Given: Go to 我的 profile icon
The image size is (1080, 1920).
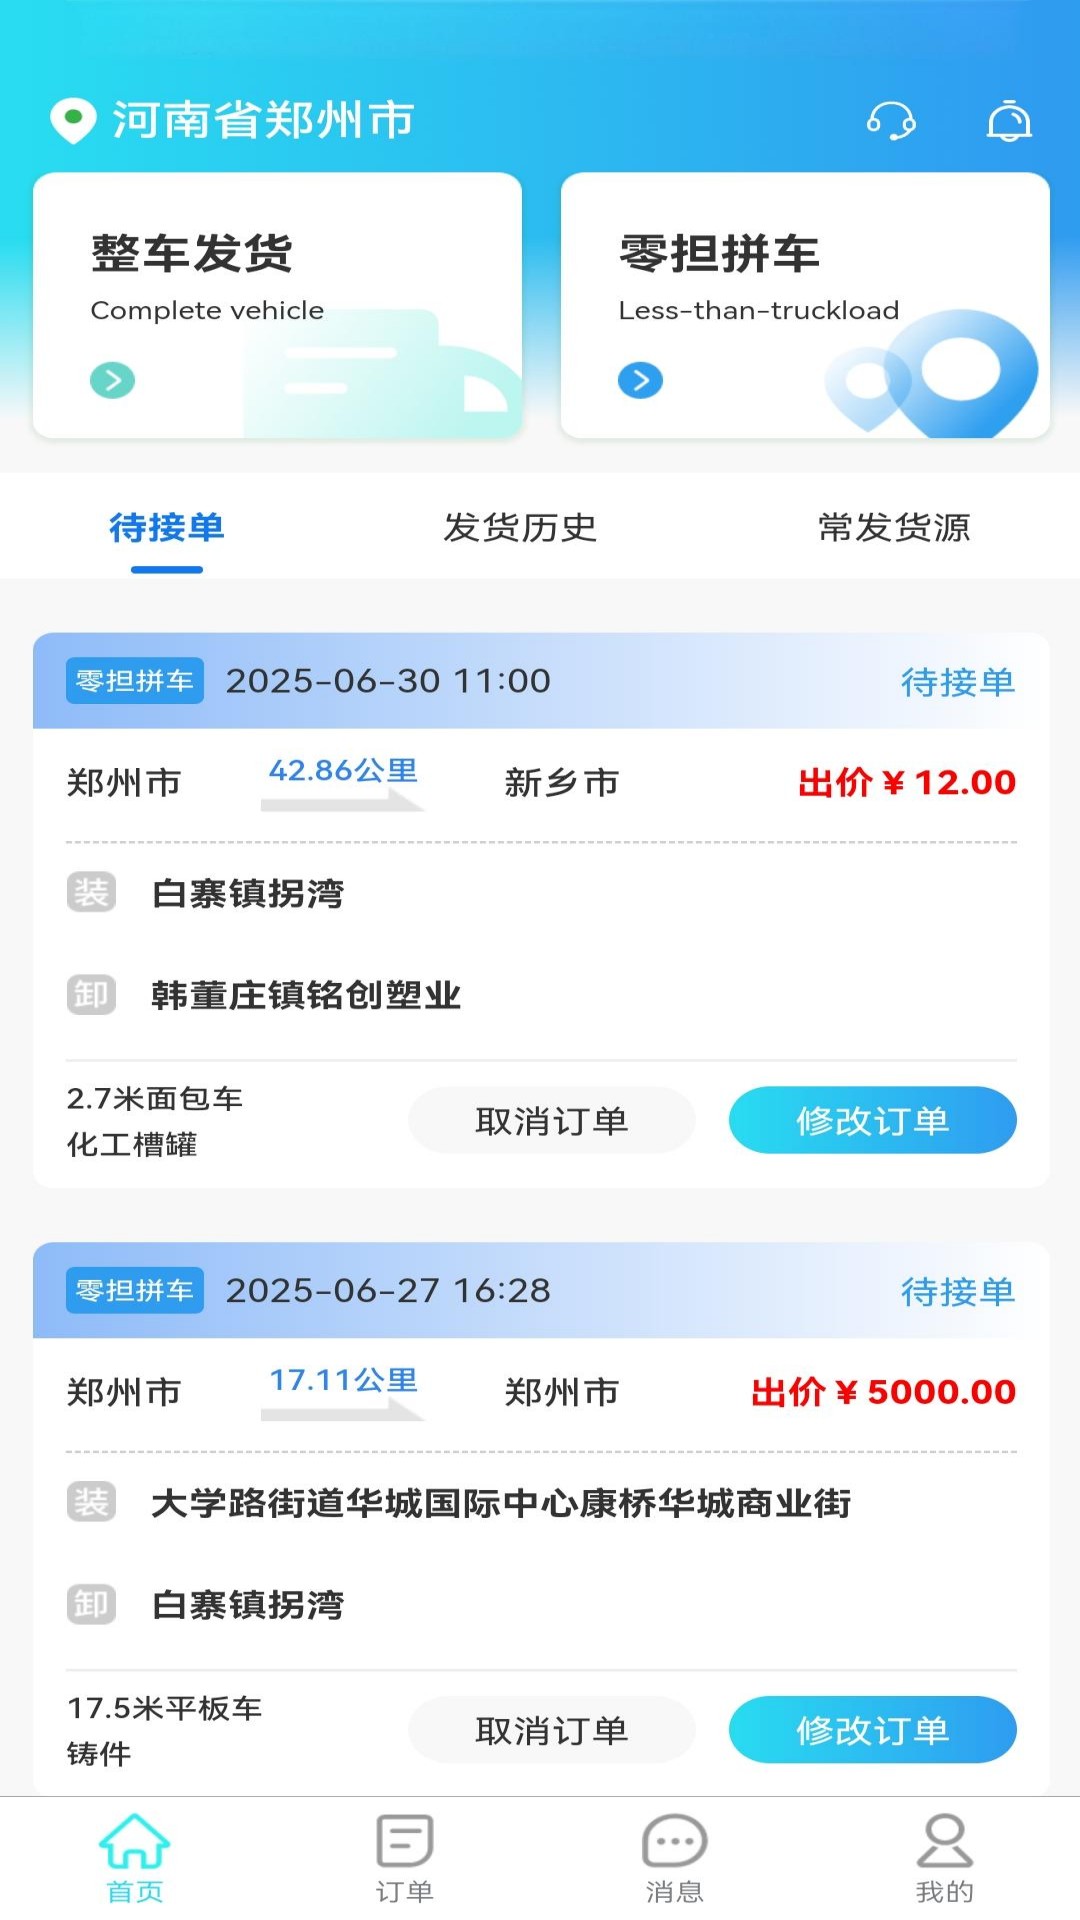Looking at the screenshot, I should [944, 1858].
